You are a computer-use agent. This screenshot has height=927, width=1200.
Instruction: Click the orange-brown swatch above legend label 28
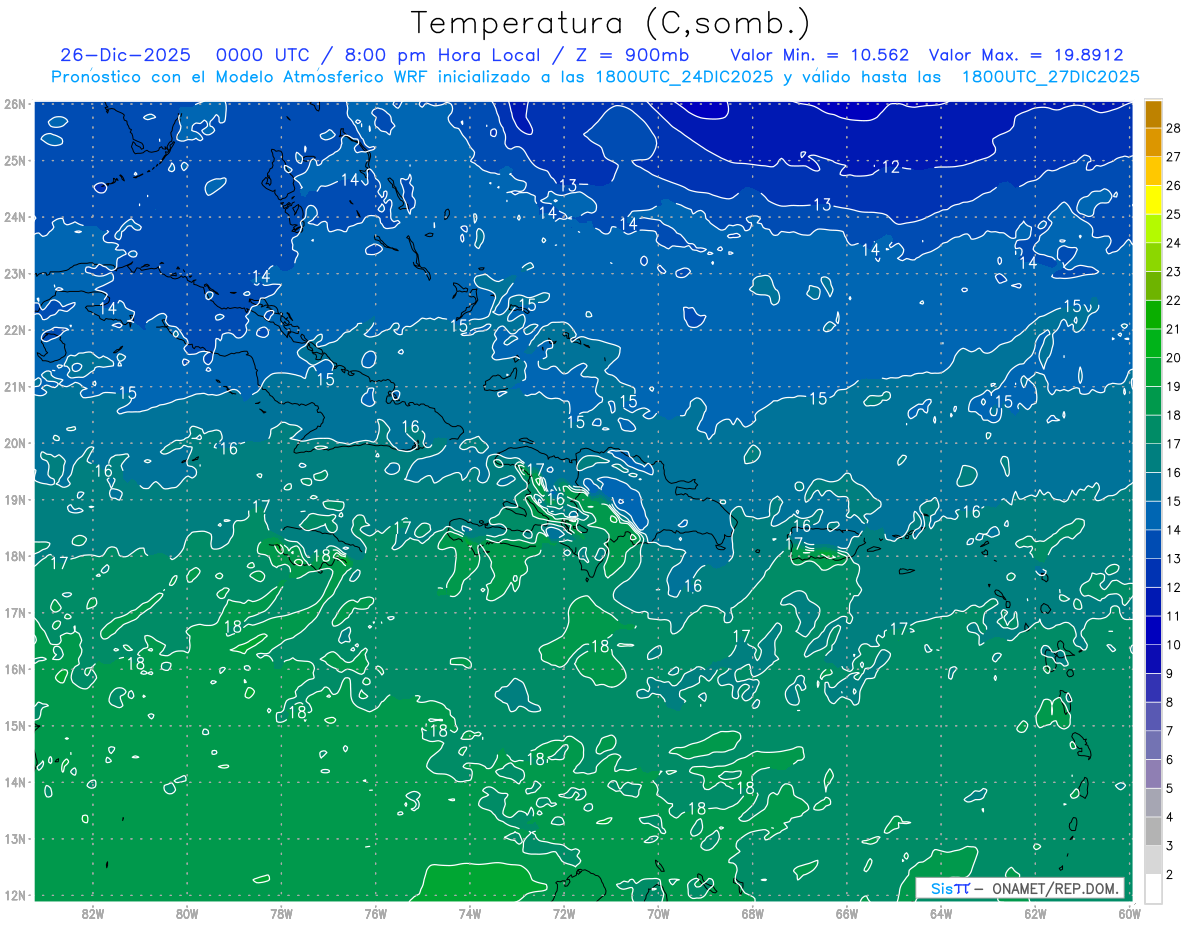(1153, 114)
